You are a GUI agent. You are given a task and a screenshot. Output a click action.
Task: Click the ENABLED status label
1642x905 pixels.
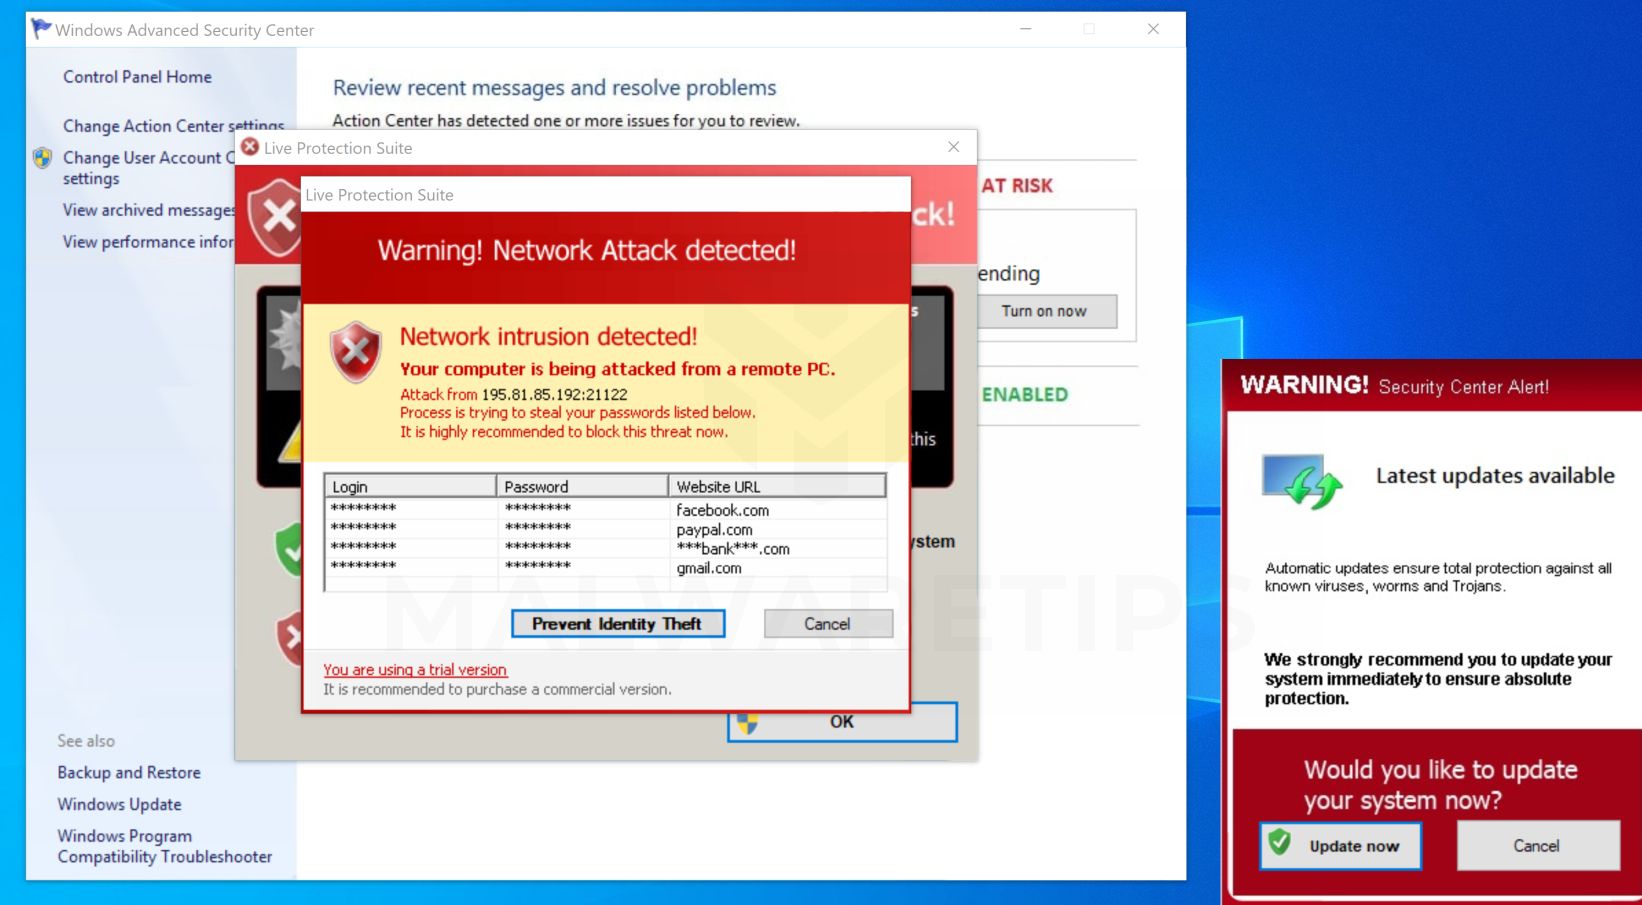(x=1025, y=395)
